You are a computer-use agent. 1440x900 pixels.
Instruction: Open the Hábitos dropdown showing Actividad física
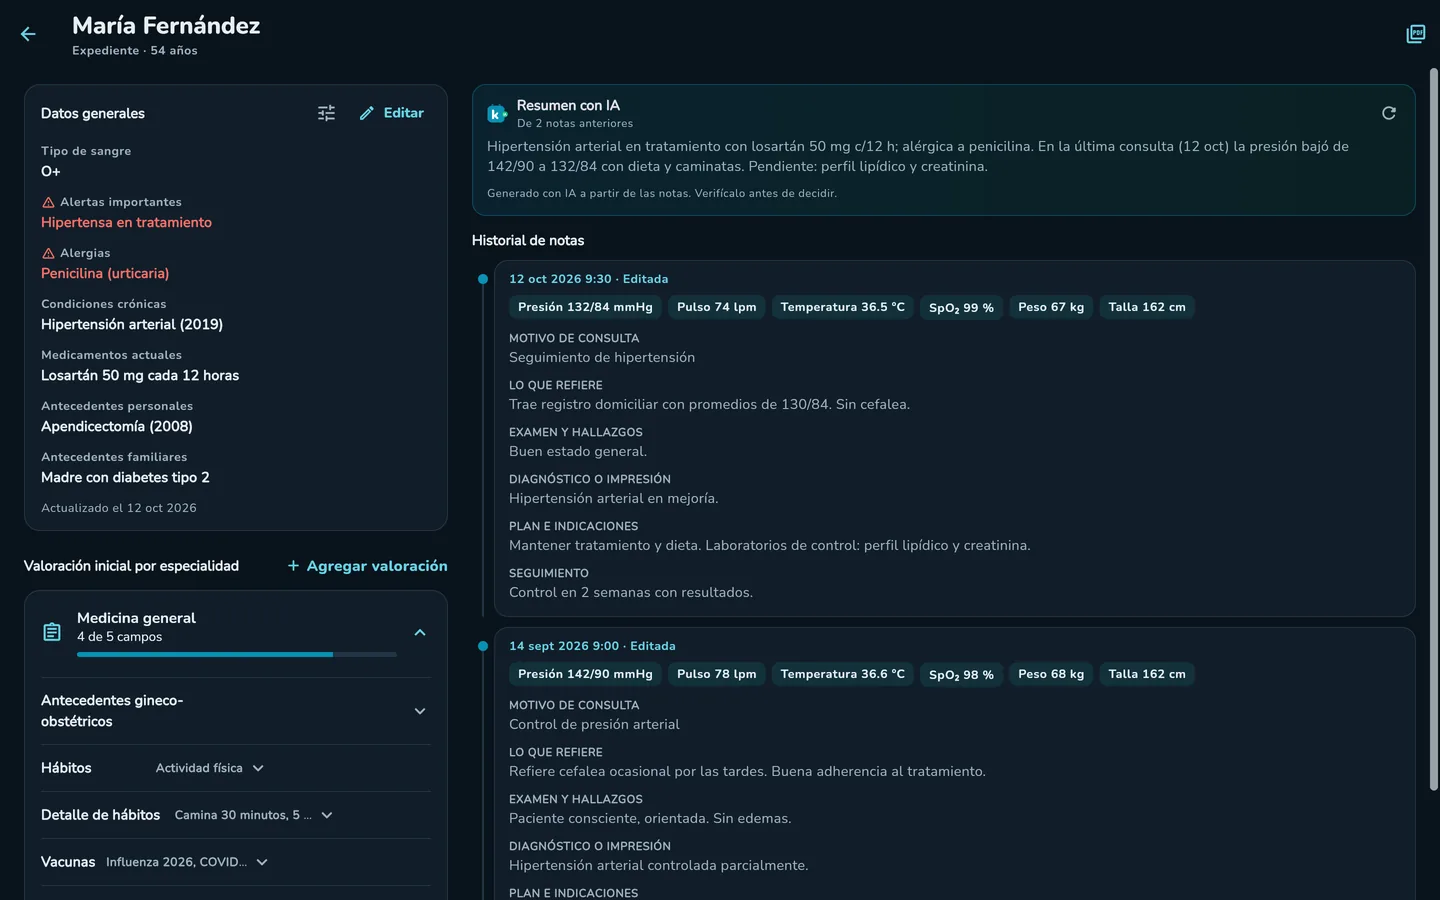(x=210, y=768)
